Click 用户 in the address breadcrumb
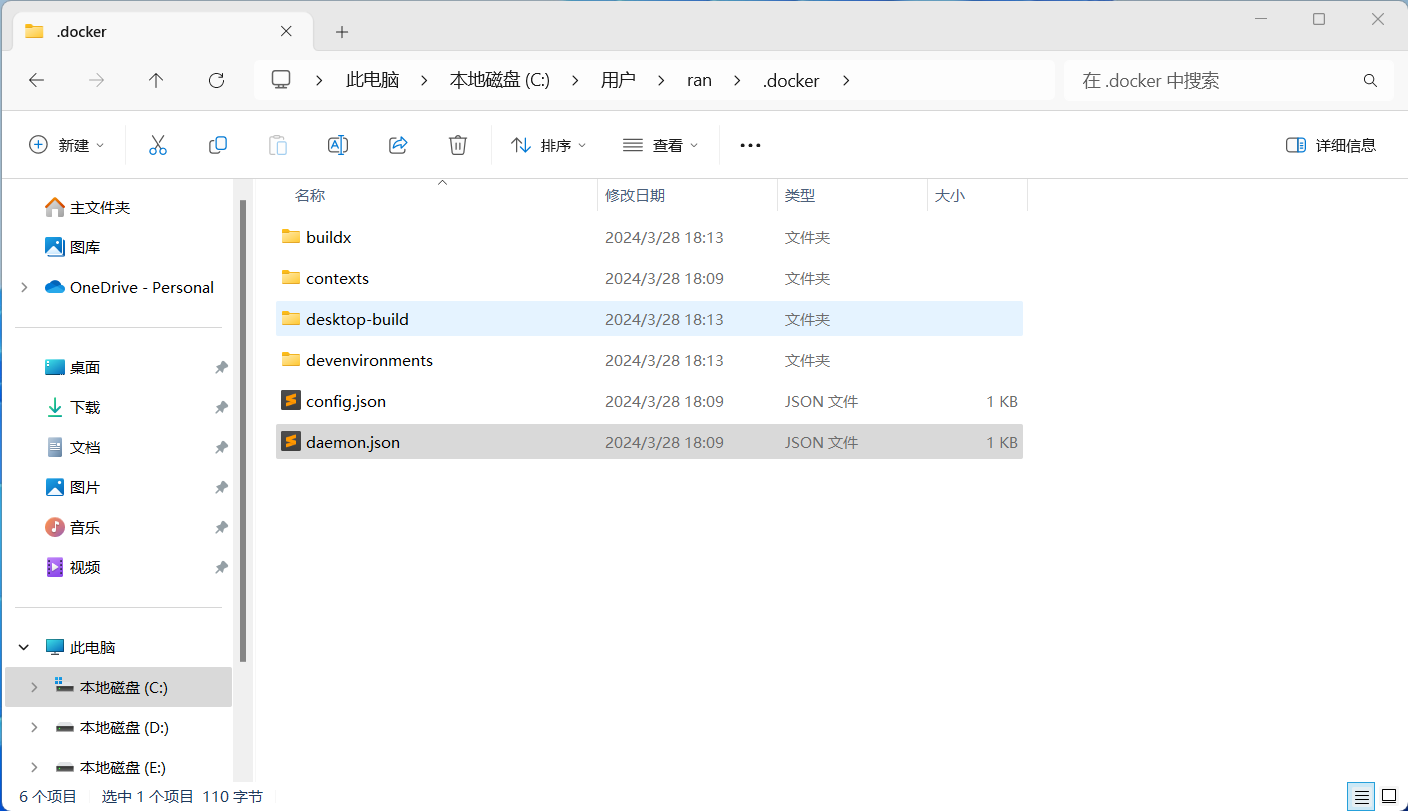The height and width of the screenshot is (811, 1408). 618,80
